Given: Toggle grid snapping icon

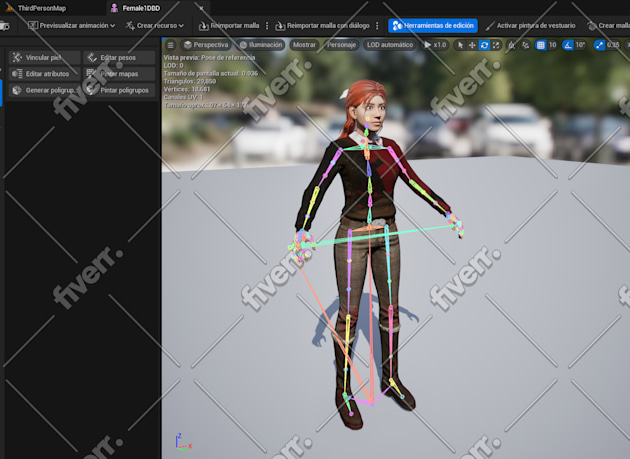Looking at the screenshot, I should pyautogui.click(x=541, y=45).
